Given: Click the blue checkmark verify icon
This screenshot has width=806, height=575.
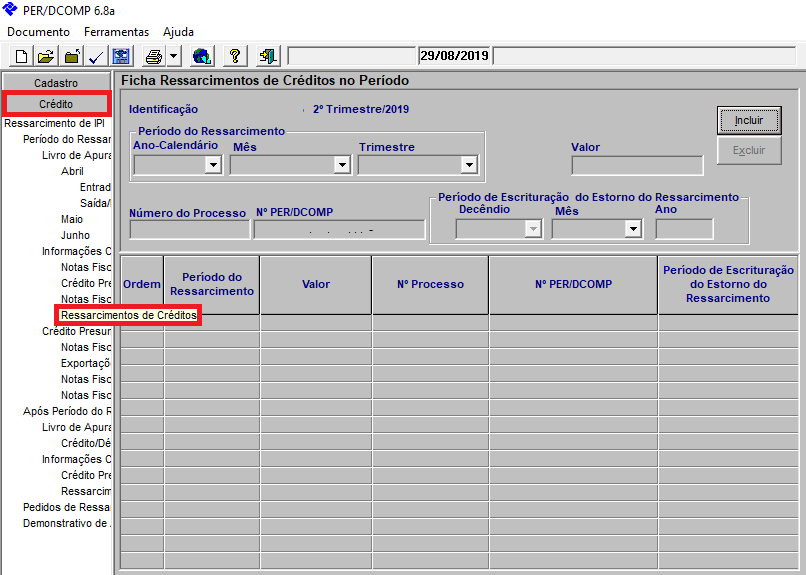Looking at the screenshot, I should coord(96,56).
